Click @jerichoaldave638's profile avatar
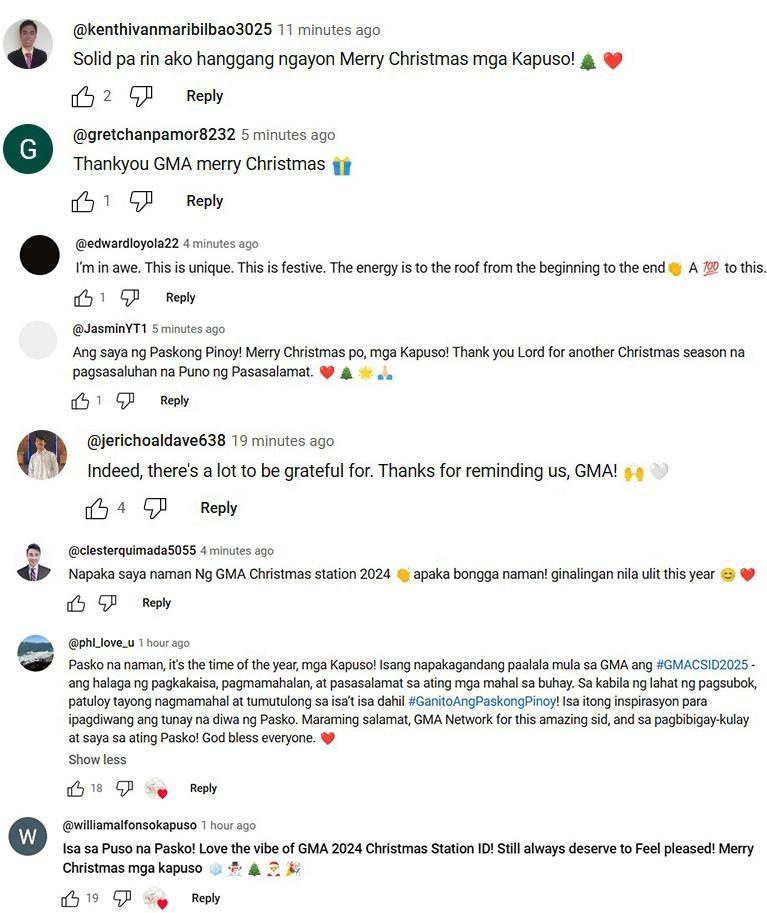 [40, 454]
